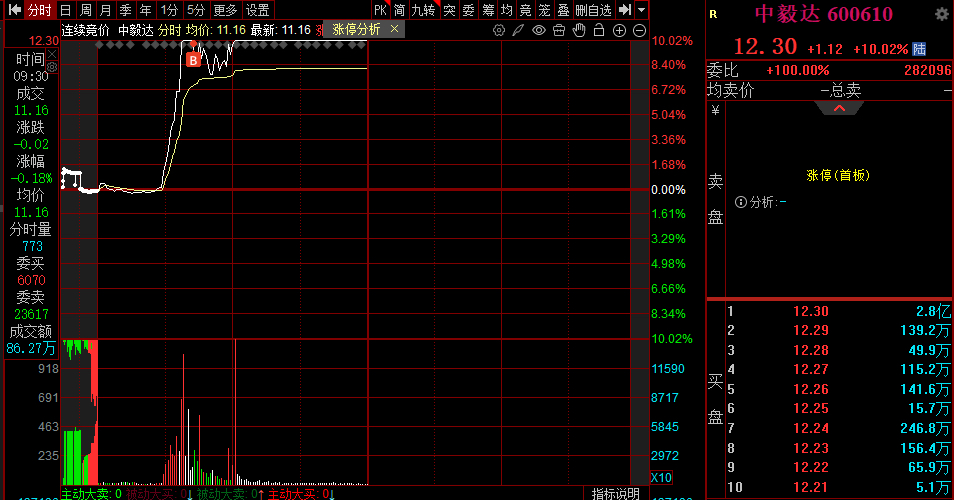Toggle the 笼 toolbar button
The height and width of the screenshot is (500, 954).
tap(545, 10)
